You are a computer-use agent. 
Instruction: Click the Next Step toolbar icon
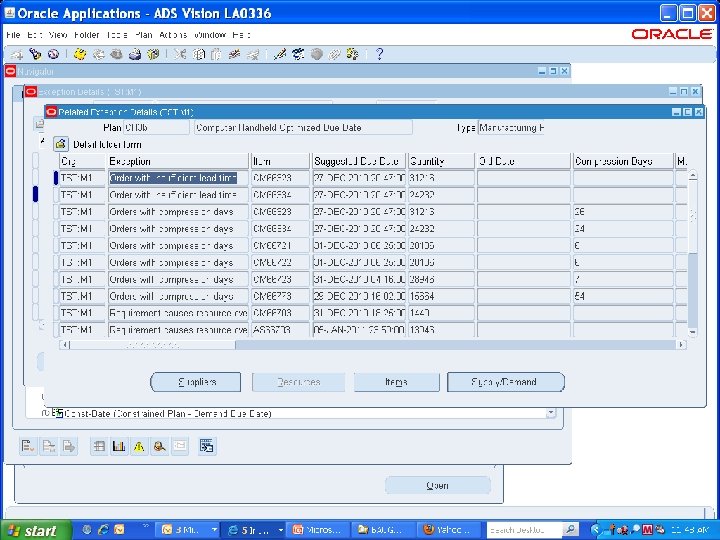98,54
